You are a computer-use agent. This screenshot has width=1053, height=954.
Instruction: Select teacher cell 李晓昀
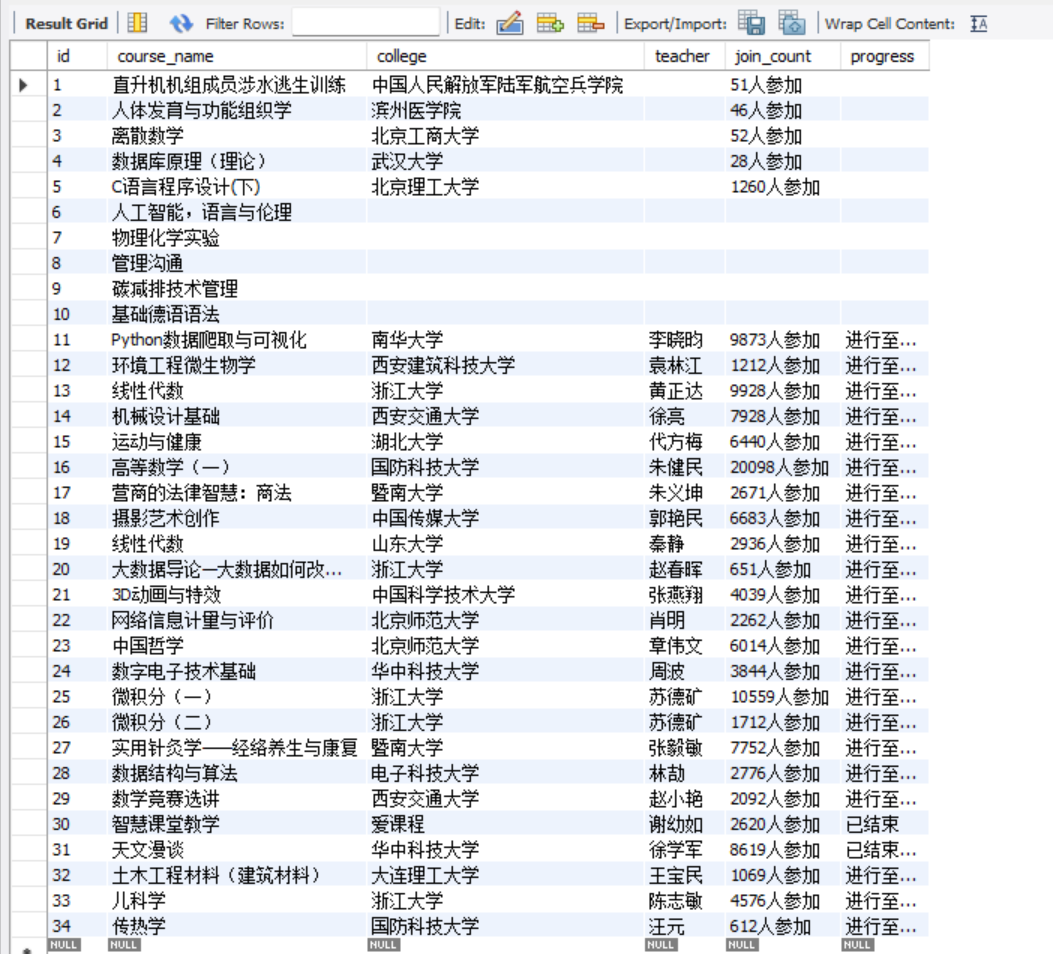pos(685,340)
